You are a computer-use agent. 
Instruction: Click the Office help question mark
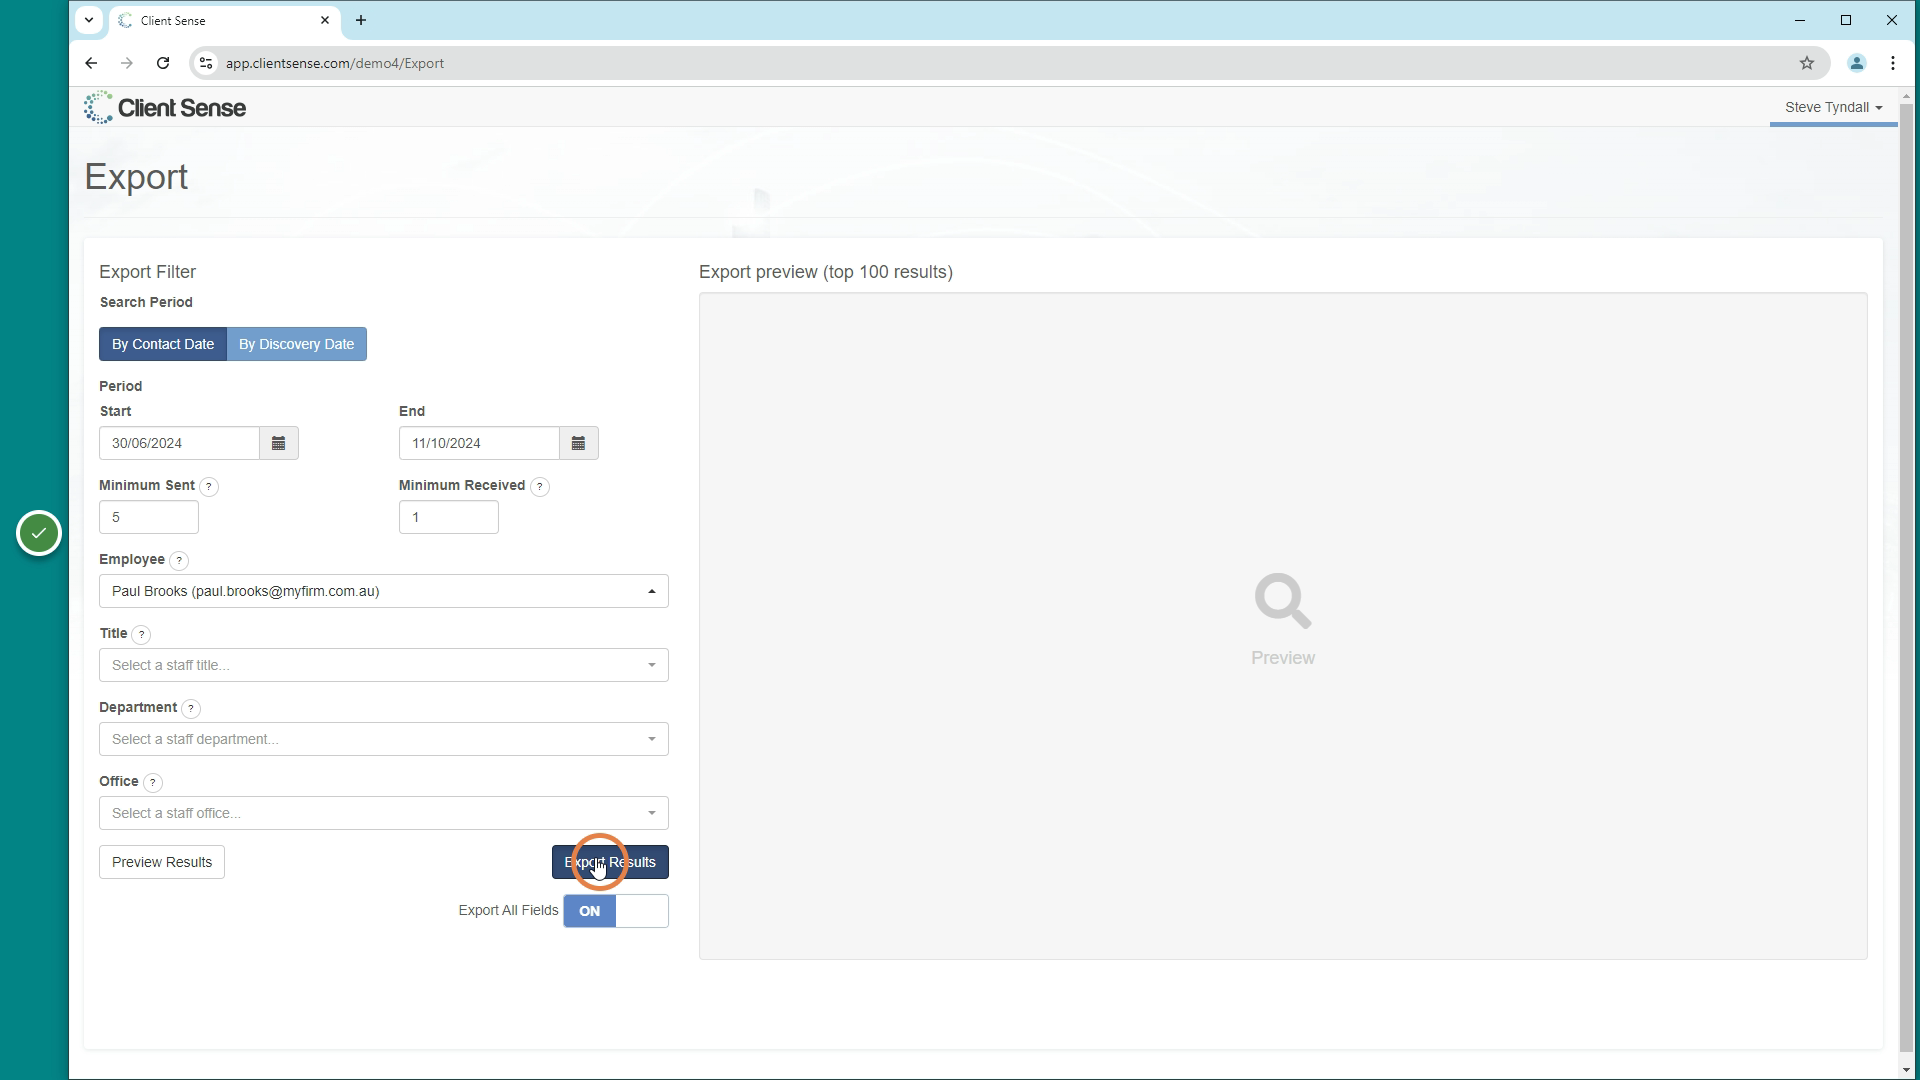153,783
